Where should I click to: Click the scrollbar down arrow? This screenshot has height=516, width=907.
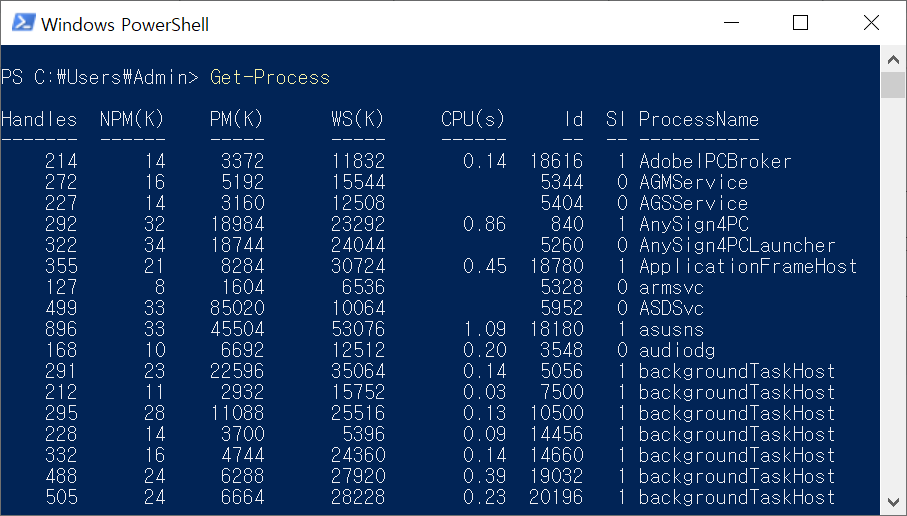(x=893, y=502)
